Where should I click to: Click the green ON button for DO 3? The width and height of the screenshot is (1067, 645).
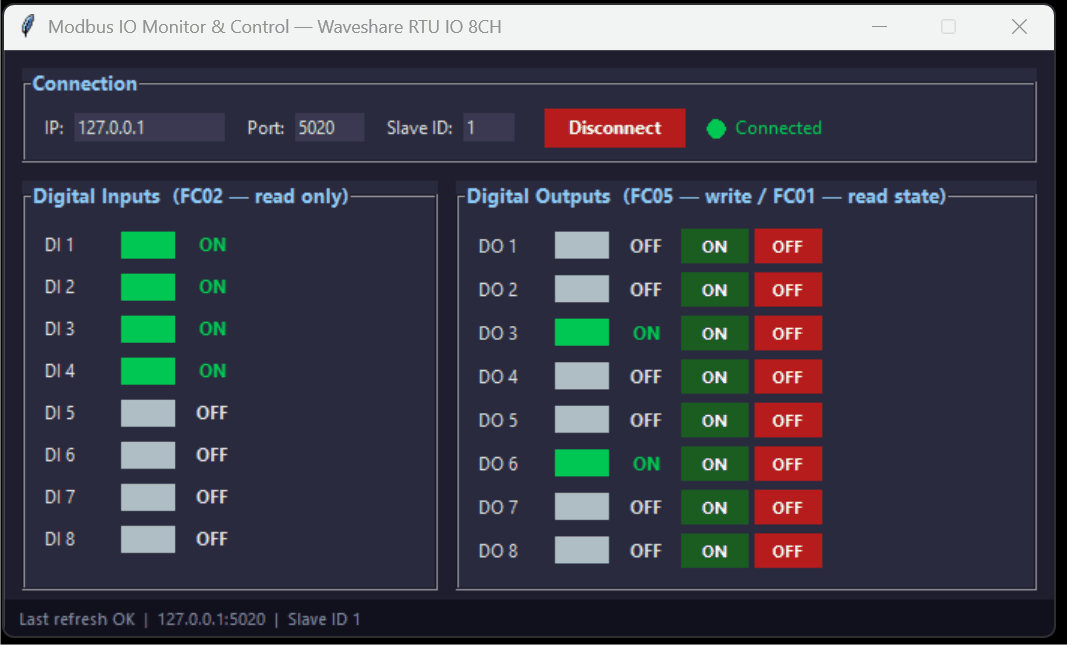pos(715,333)
